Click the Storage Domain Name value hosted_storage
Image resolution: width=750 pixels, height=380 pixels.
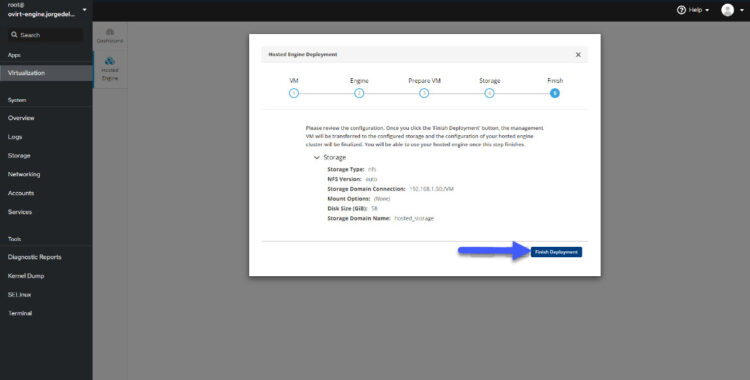click(414, 218)
